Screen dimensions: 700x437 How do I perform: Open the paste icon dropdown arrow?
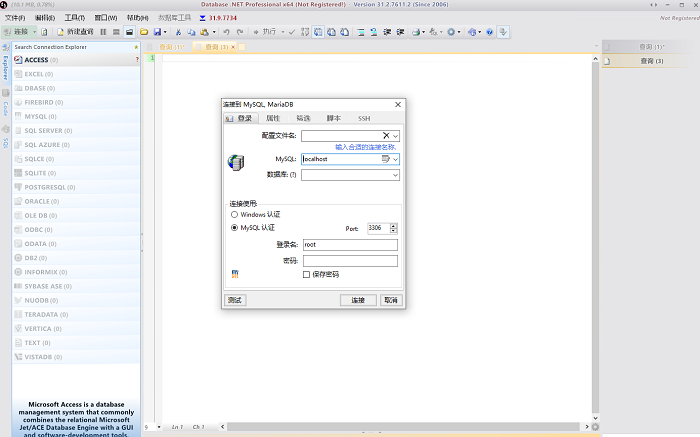tap(214, 32)
